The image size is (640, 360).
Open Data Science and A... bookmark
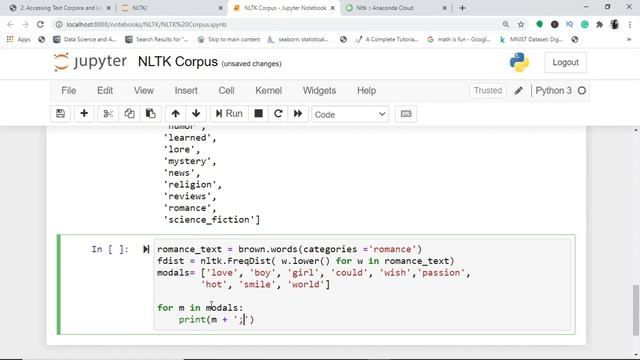(85, 40)
